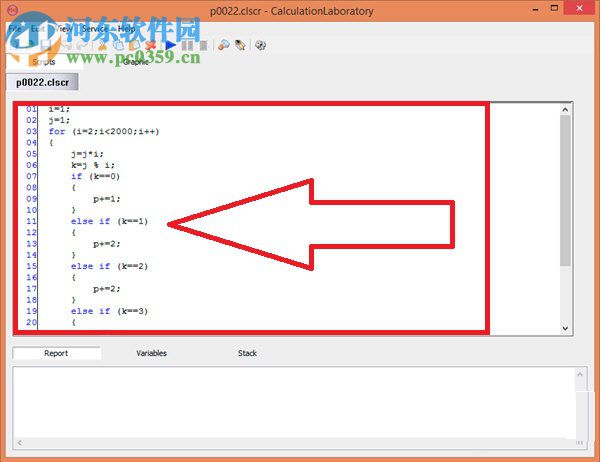Click code line 01 'i=1;'
This screenshot has width=600, height=462.
59,109
